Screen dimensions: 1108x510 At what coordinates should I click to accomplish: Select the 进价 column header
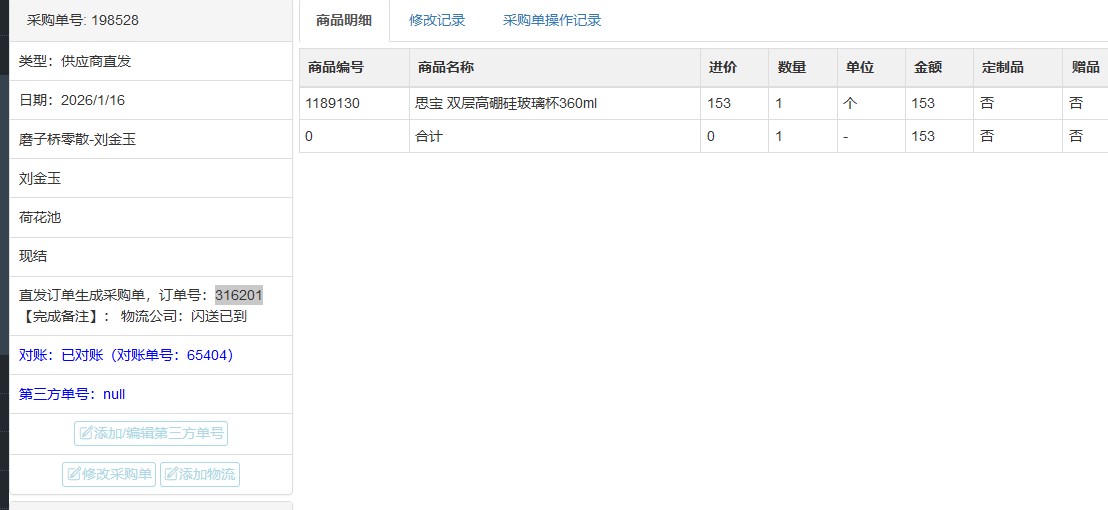coord(722,67)
